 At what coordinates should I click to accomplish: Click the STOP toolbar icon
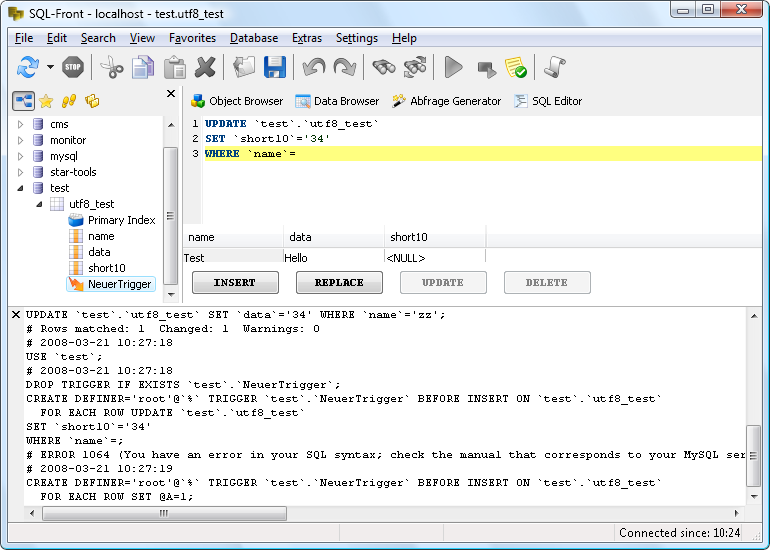coord(73,67)
